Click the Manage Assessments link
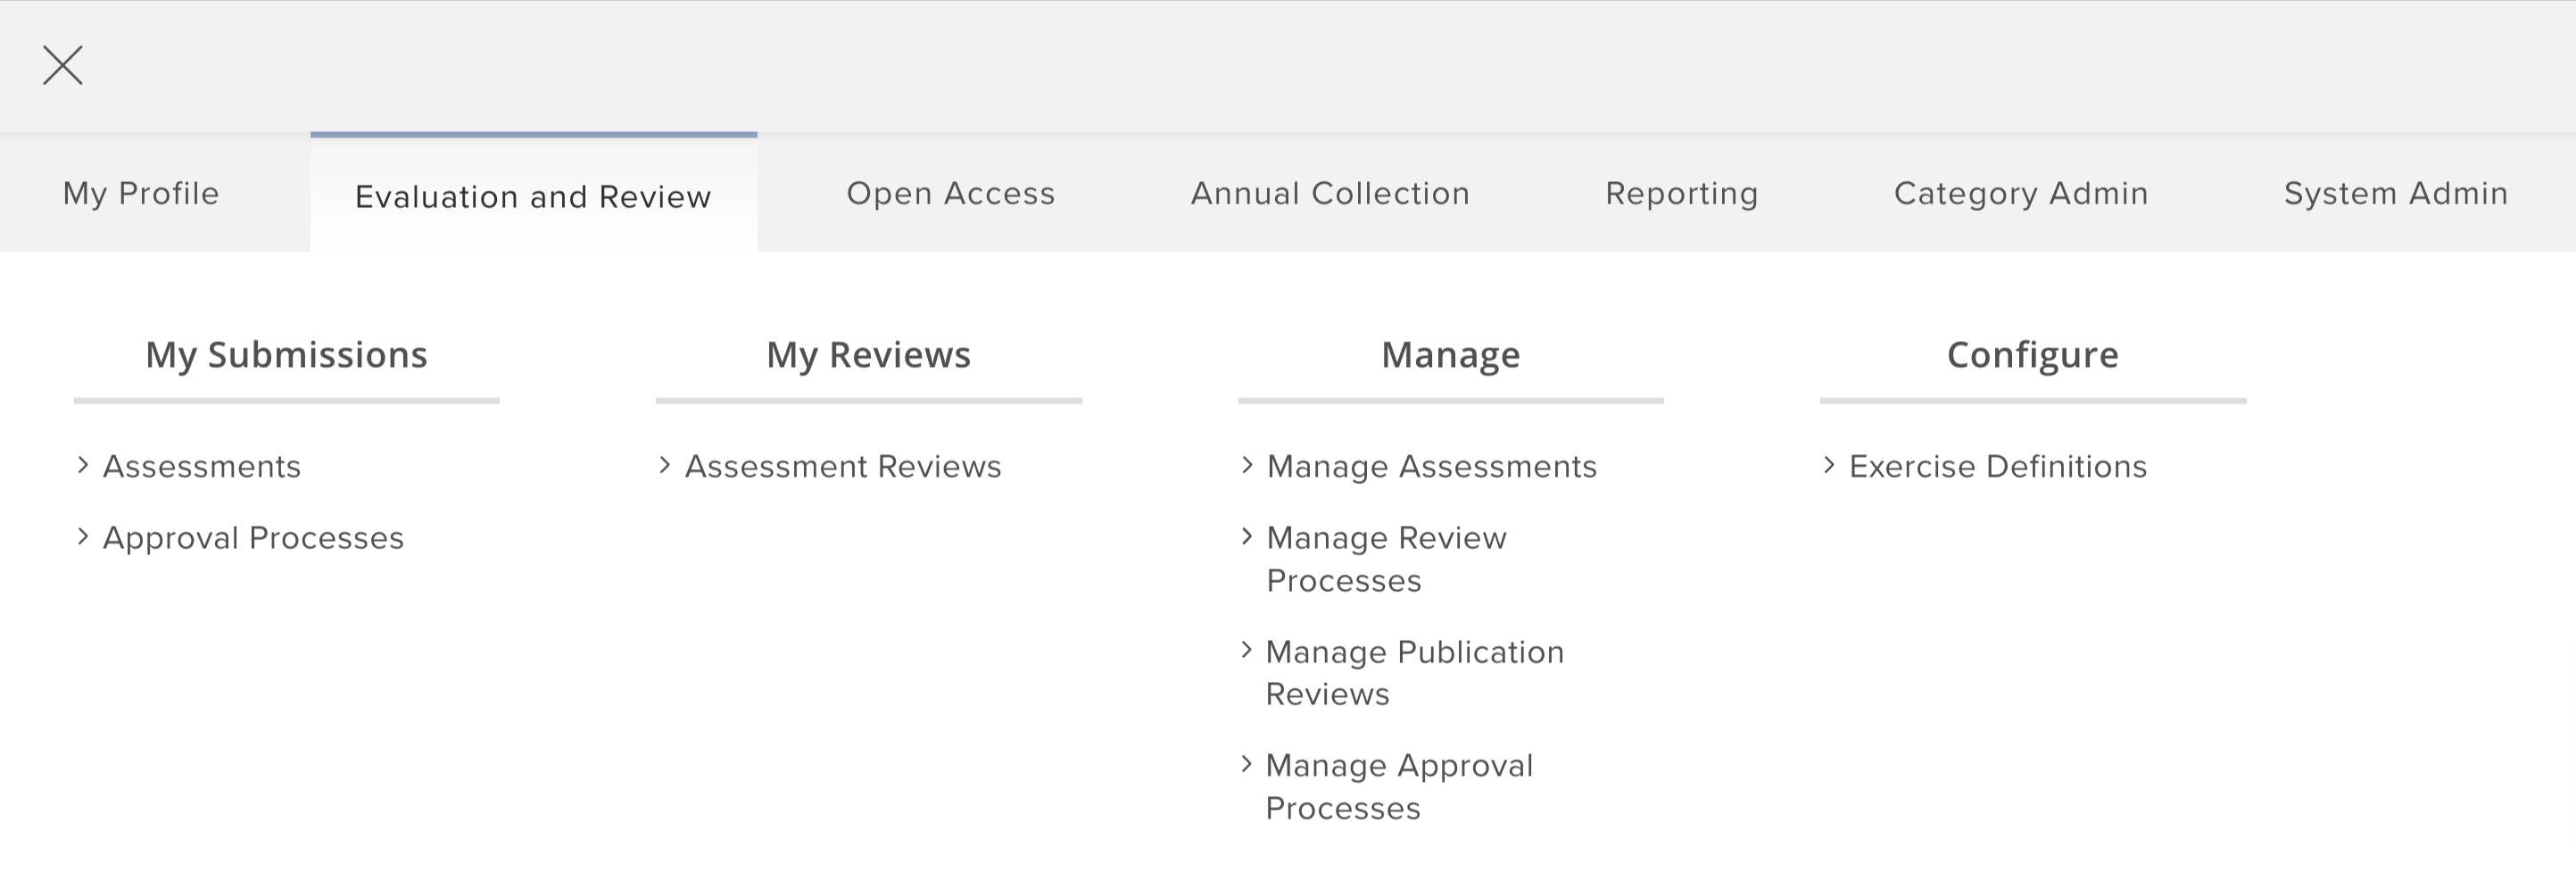Image resolution: width=2576 pixels, height=881 pixels. click(x=1432, y=467)
